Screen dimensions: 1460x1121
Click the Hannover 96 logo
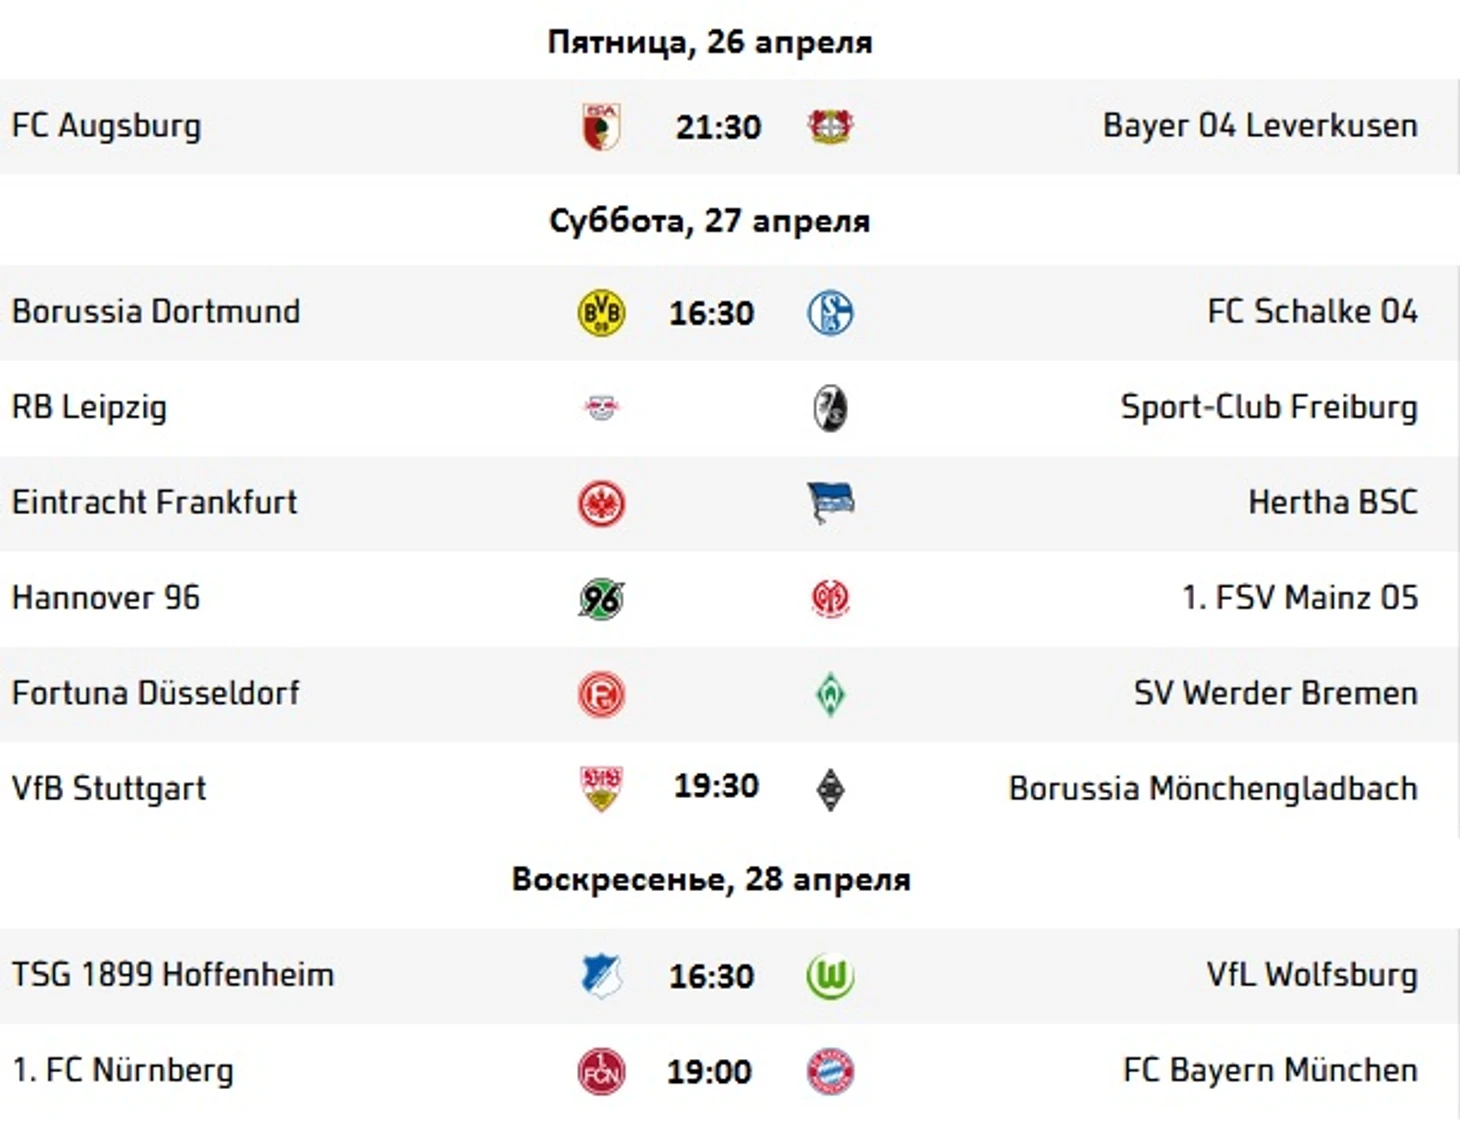(x=601, y=598)
